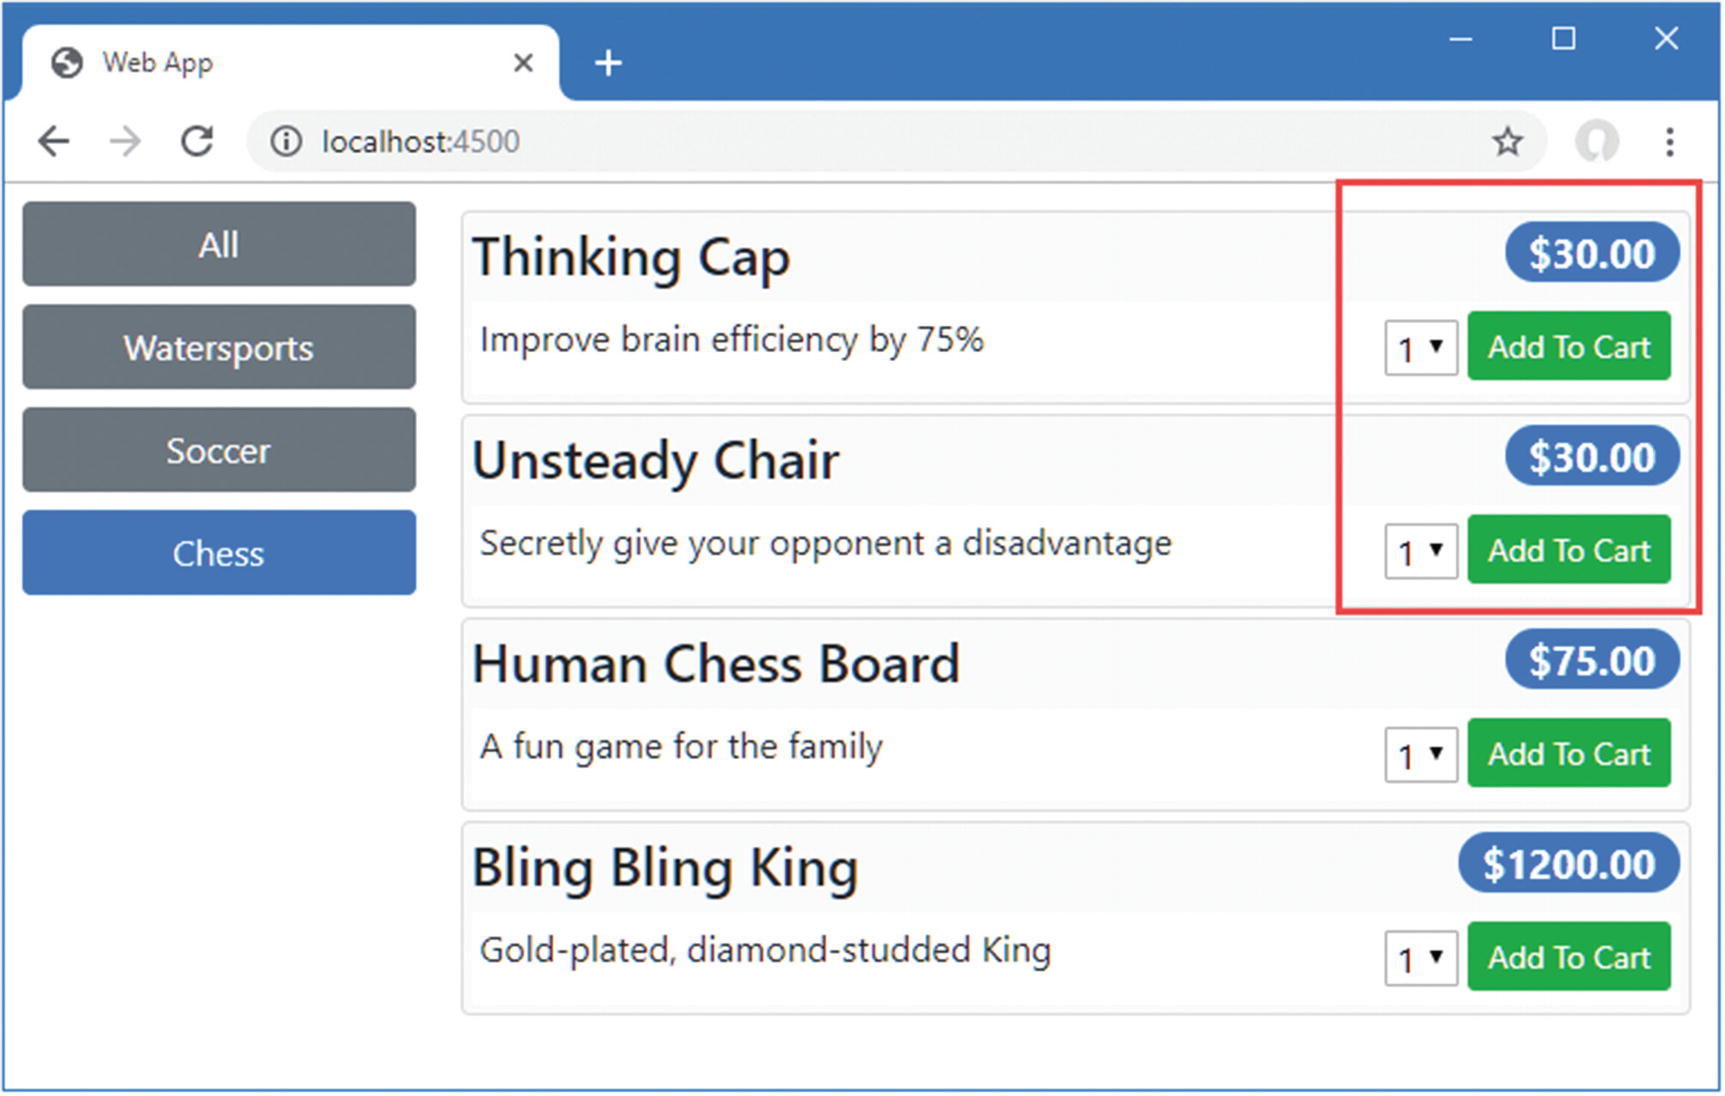This screenshot has width=1725, height=1096.
Task: Expand quantity selector for Human Chess Board
Action: 1420,755
